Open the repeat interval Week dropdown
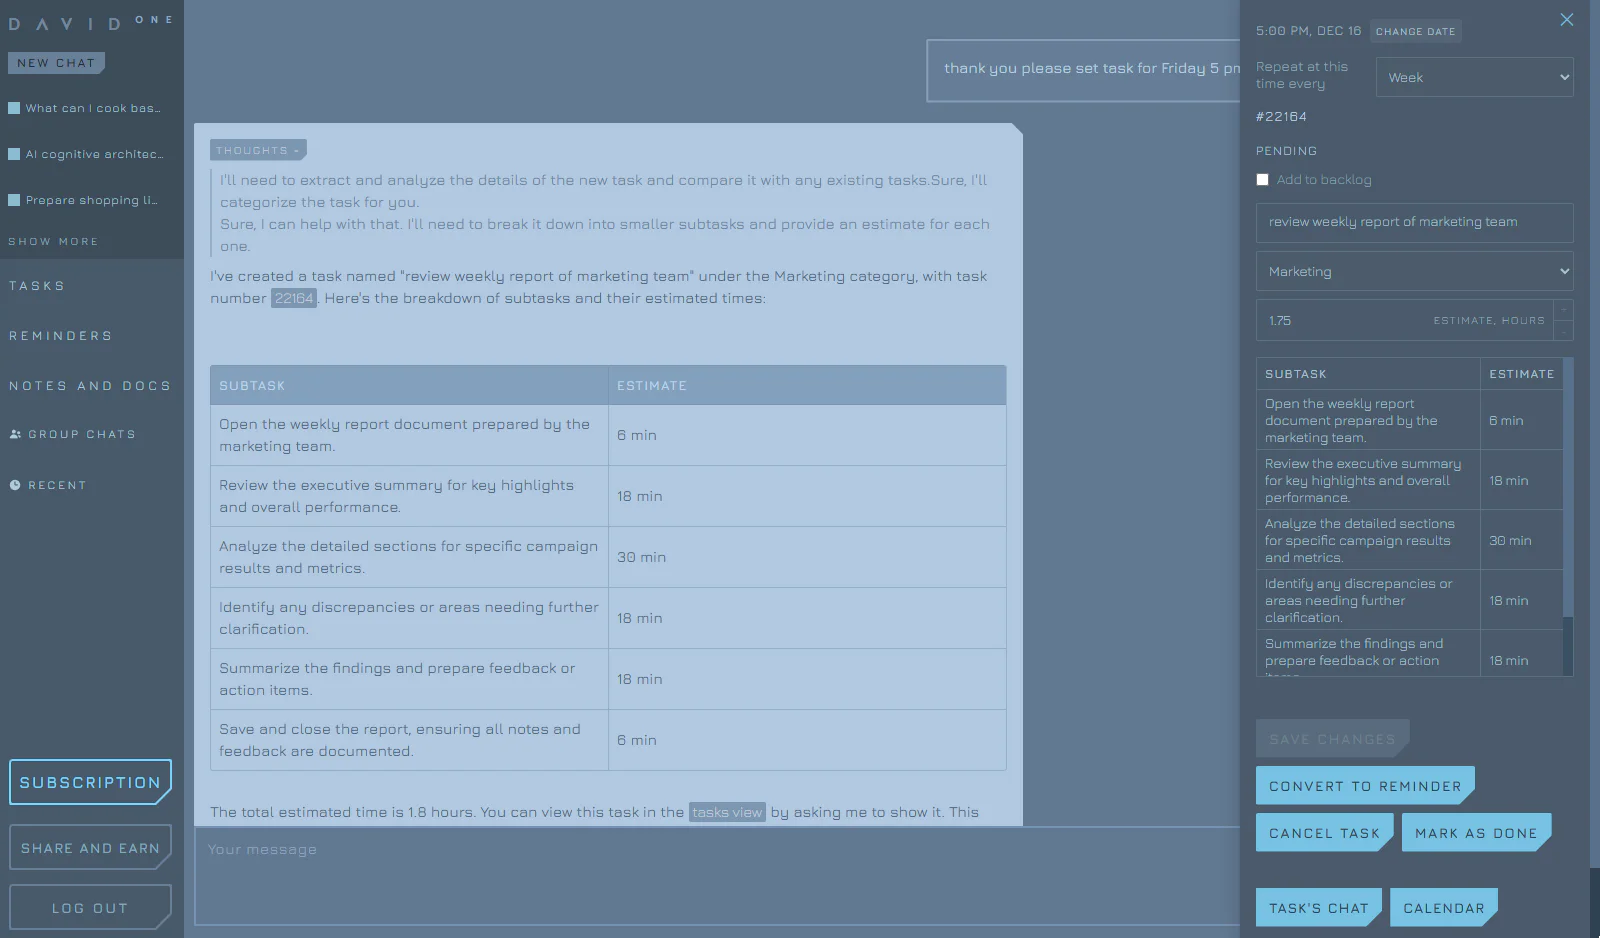Screen dimensions: 1600x938 click(x=1474, y=77)
